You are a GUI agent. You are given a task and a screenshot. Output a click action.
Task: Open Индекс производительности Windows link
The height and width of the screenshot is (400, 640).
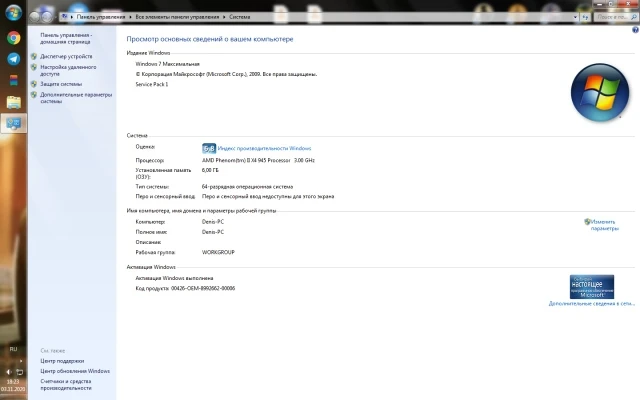tap(264, 148)
